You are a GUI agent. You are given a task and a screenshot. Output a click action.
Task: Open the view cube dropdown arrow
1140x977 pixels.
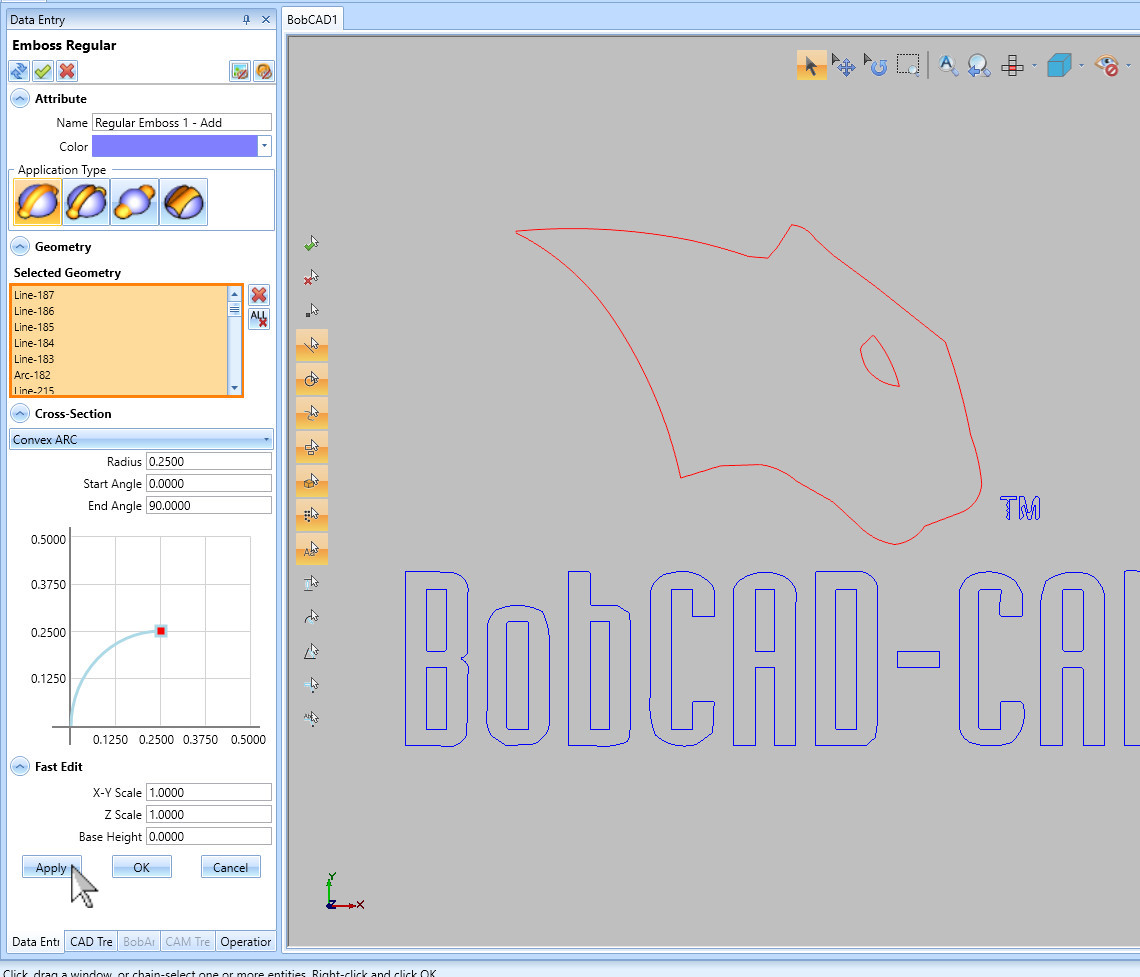click(x=1081, y=66)
